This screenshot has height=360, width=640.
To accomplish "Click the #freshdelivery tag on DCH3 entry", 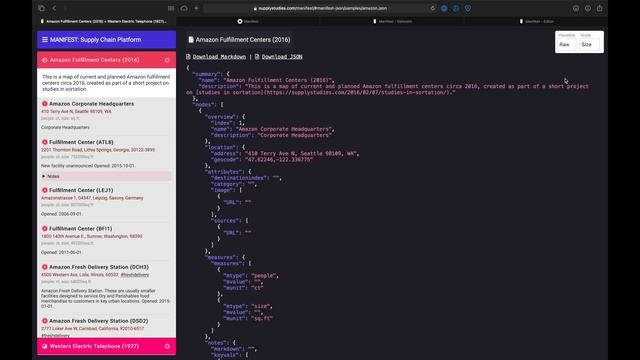I will pos(135,275).
